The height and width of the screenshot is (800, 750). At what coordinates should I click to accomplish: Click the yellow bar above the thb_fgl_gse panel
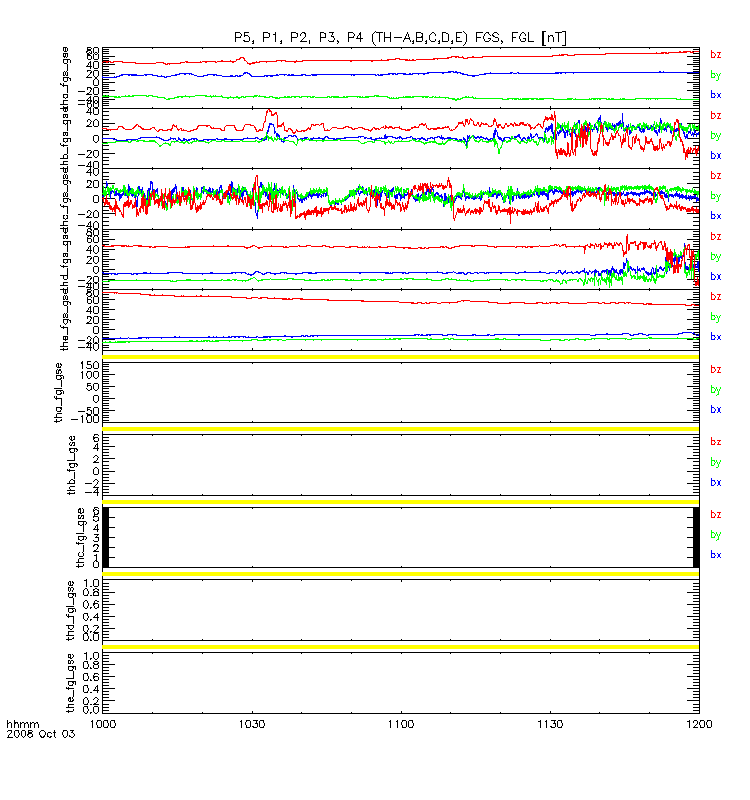pyautogui.click(x=401, y=429)
